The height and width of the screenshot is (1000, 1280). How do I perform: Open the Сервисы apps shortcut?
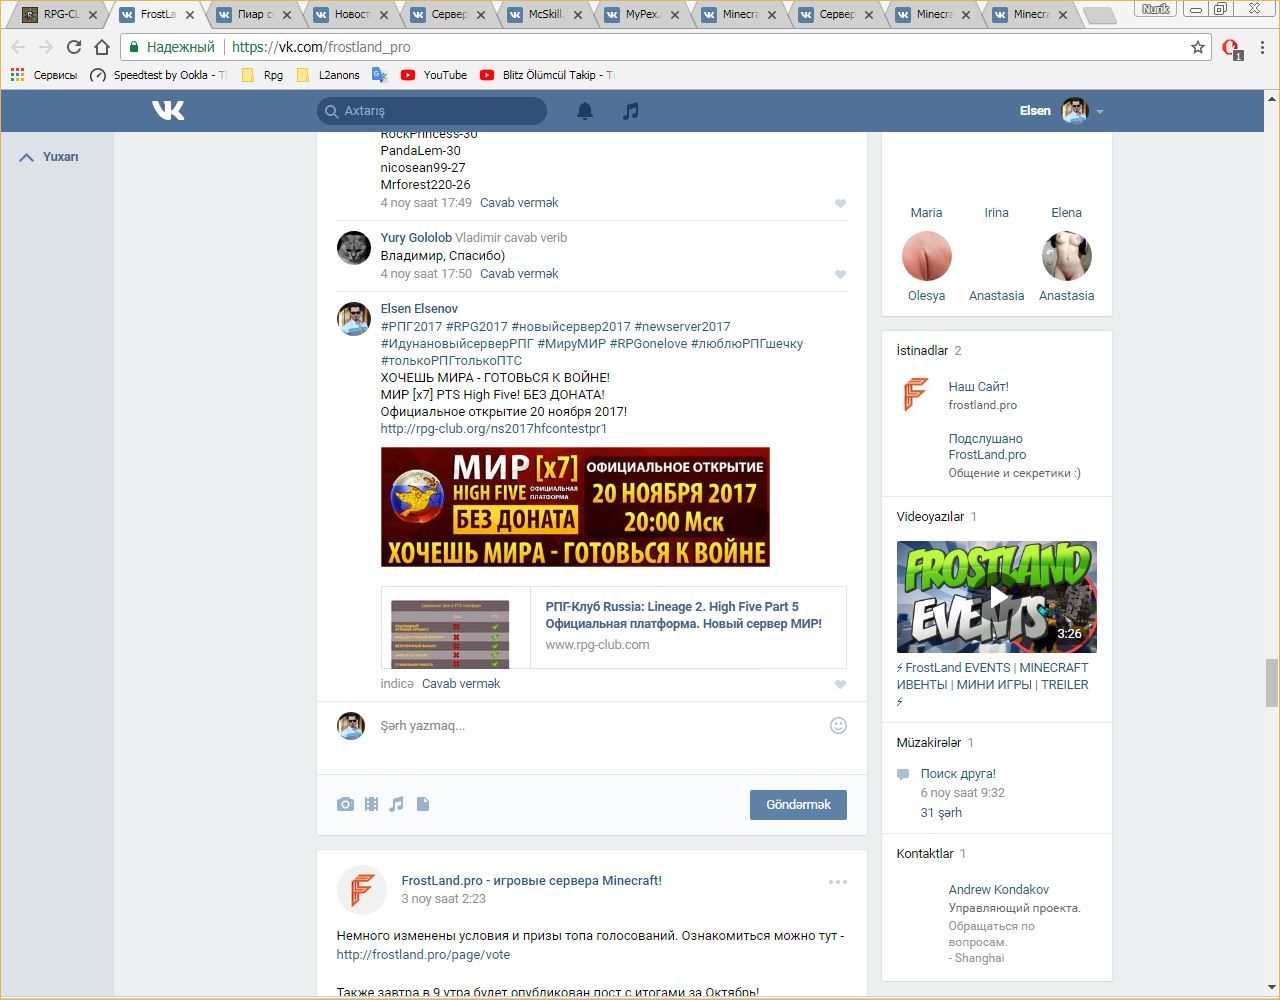pos(43,75)
